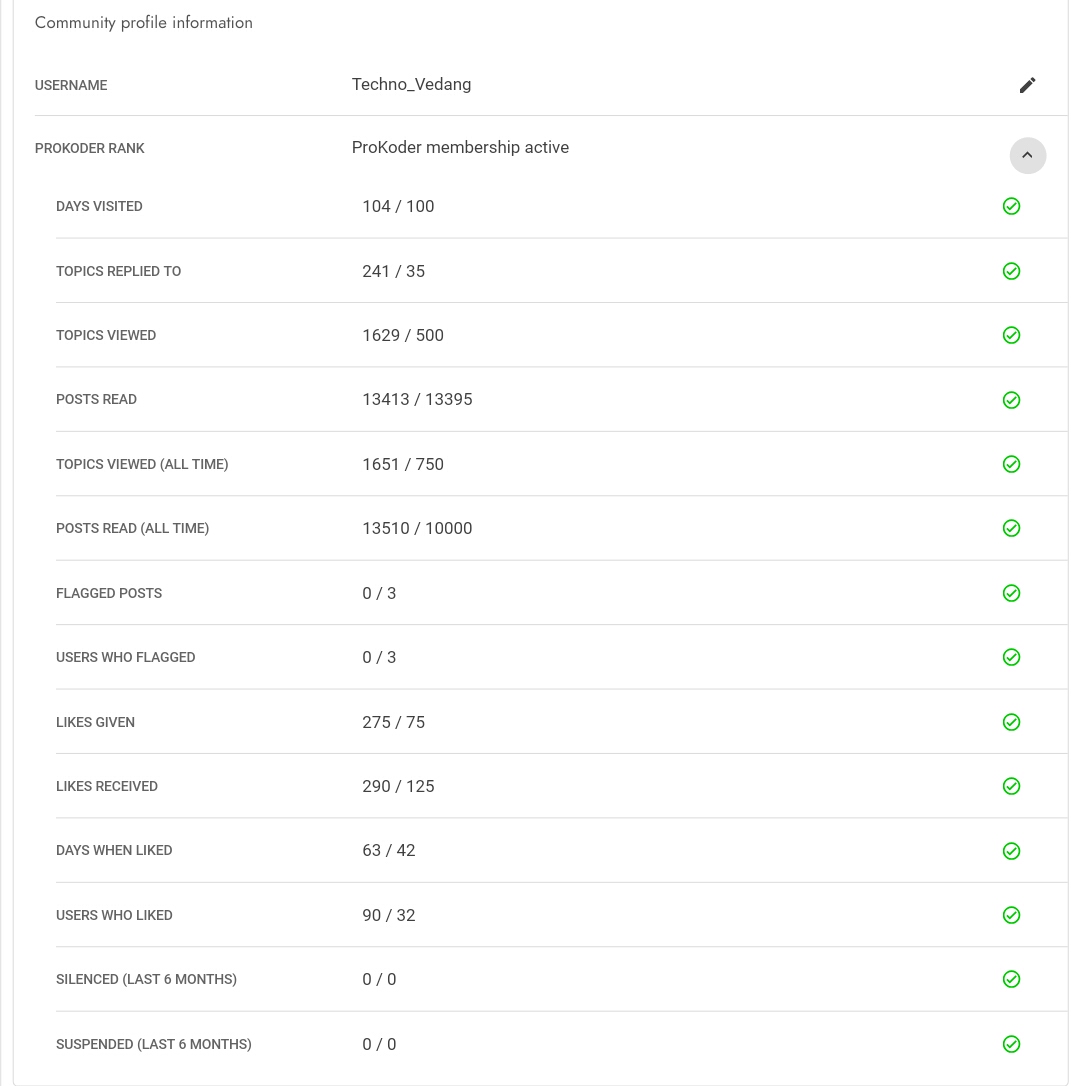The height and width of the screenshot is (1086, 1080).
Task: Select the value 290 / 125
Action: pyautogui.click(x=398, y=786)
